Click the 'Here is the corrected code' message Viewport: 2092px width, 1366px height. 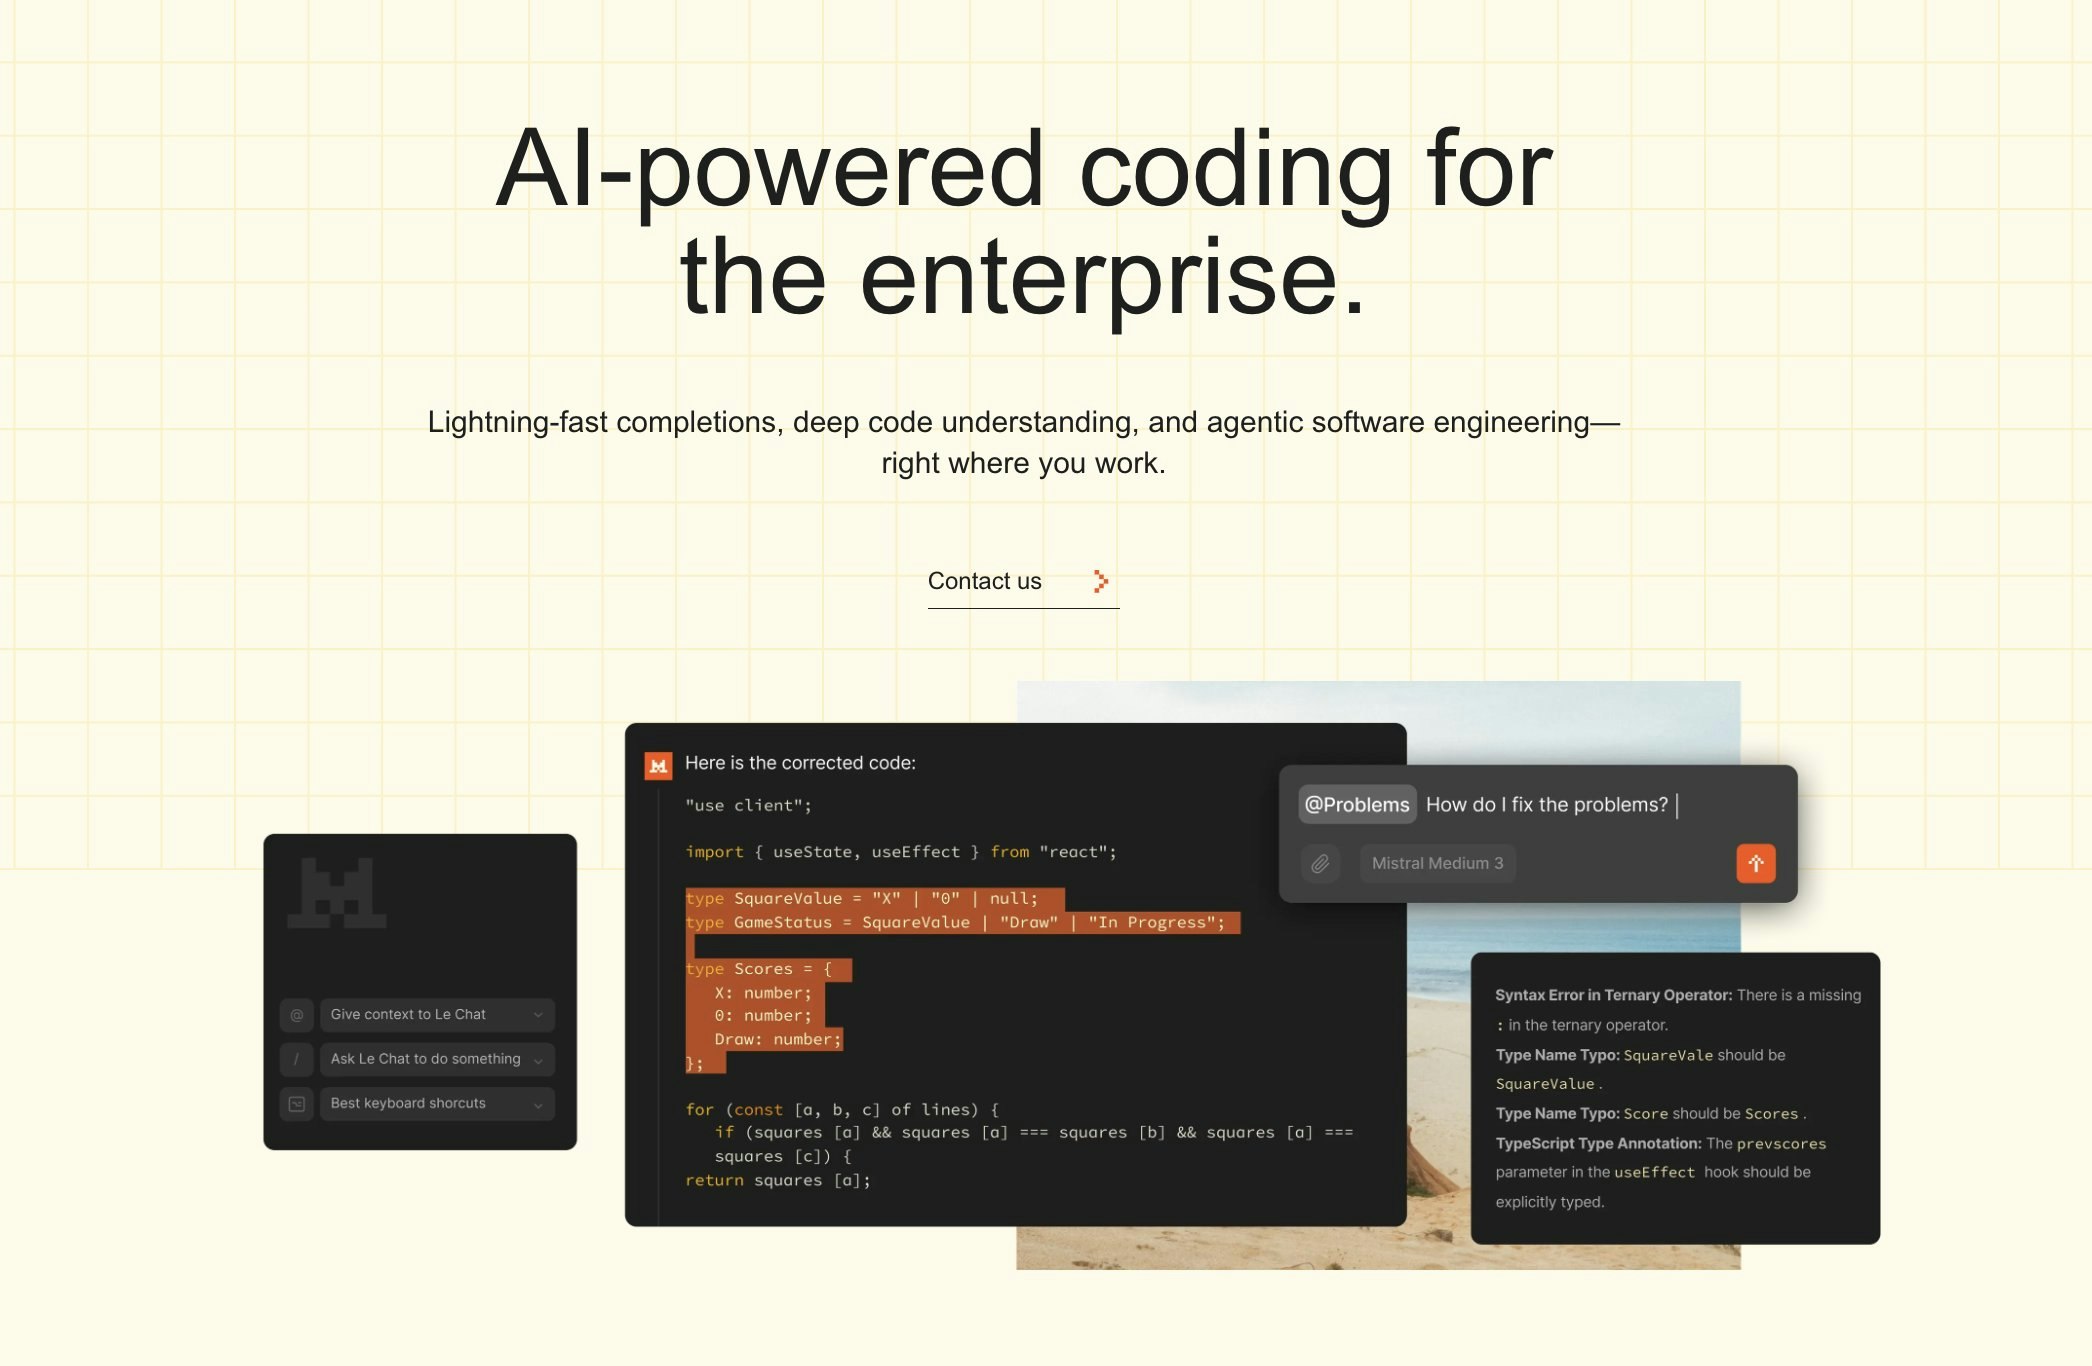[x=800, y=763]
